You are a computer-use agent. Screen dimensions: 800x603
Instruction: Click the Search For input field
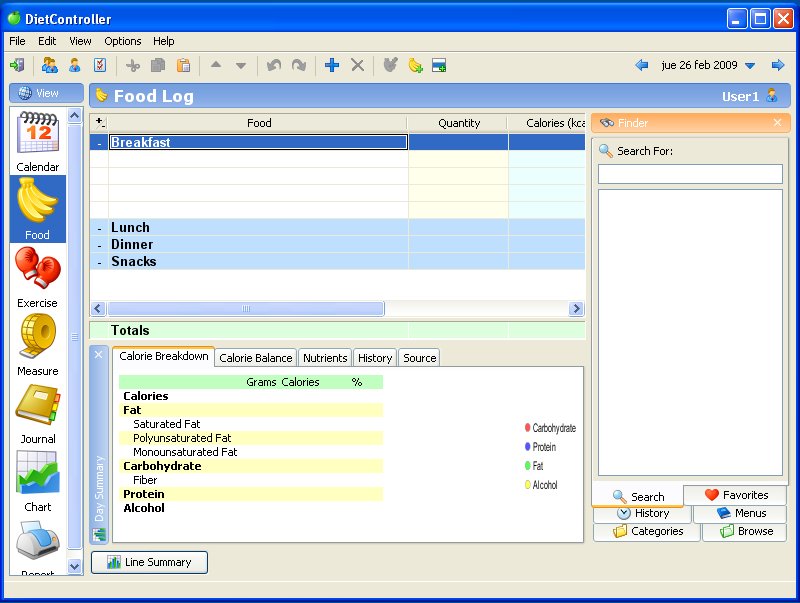click(x=690, y=174)
